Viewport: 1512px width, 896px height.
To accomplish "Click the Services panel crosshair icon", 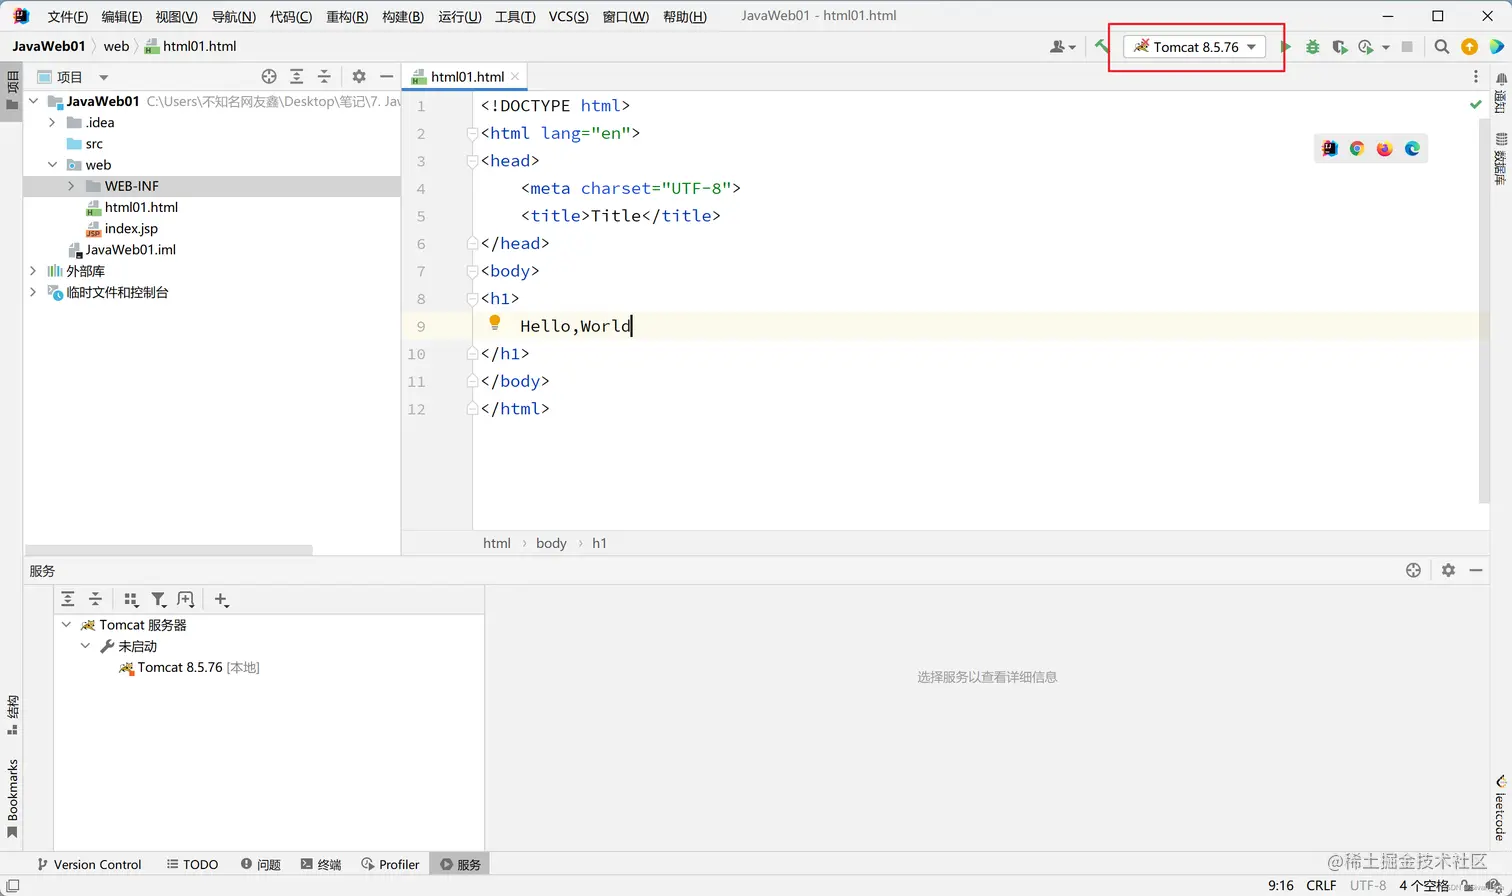I will pos(1413,570).
